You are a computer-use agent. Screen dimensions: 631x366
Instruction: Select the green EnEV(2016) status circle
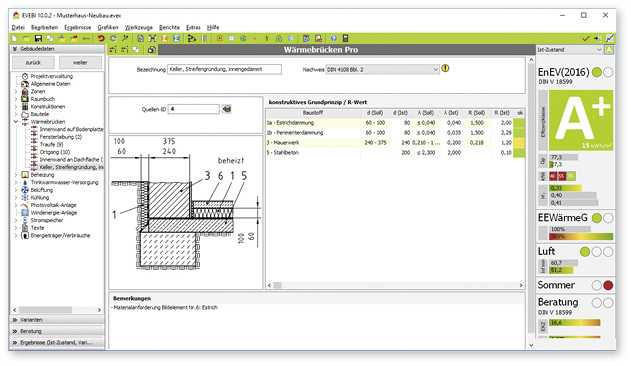[x=597, y=72]
